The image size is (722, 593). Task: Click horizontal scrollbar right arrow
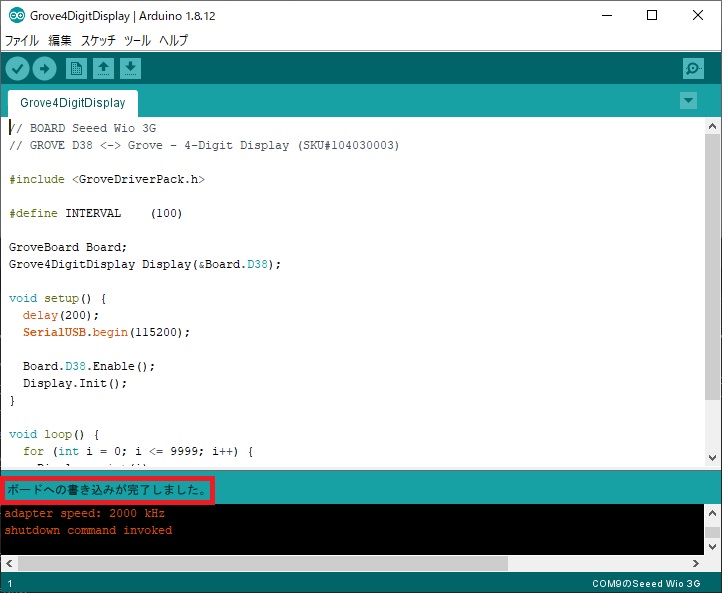pos(696,563)
